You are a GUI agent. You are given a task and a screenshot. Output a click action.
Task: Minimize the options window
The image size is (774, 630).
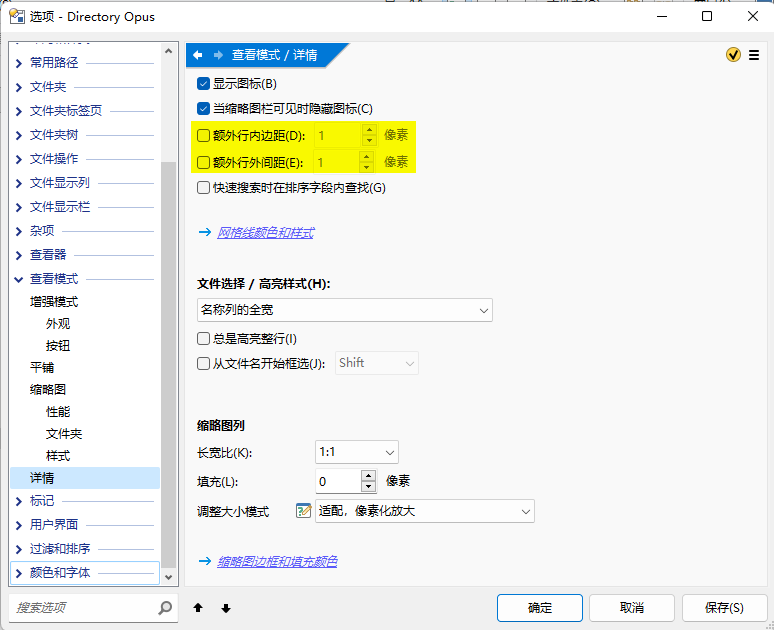click(x=662, y=16)
